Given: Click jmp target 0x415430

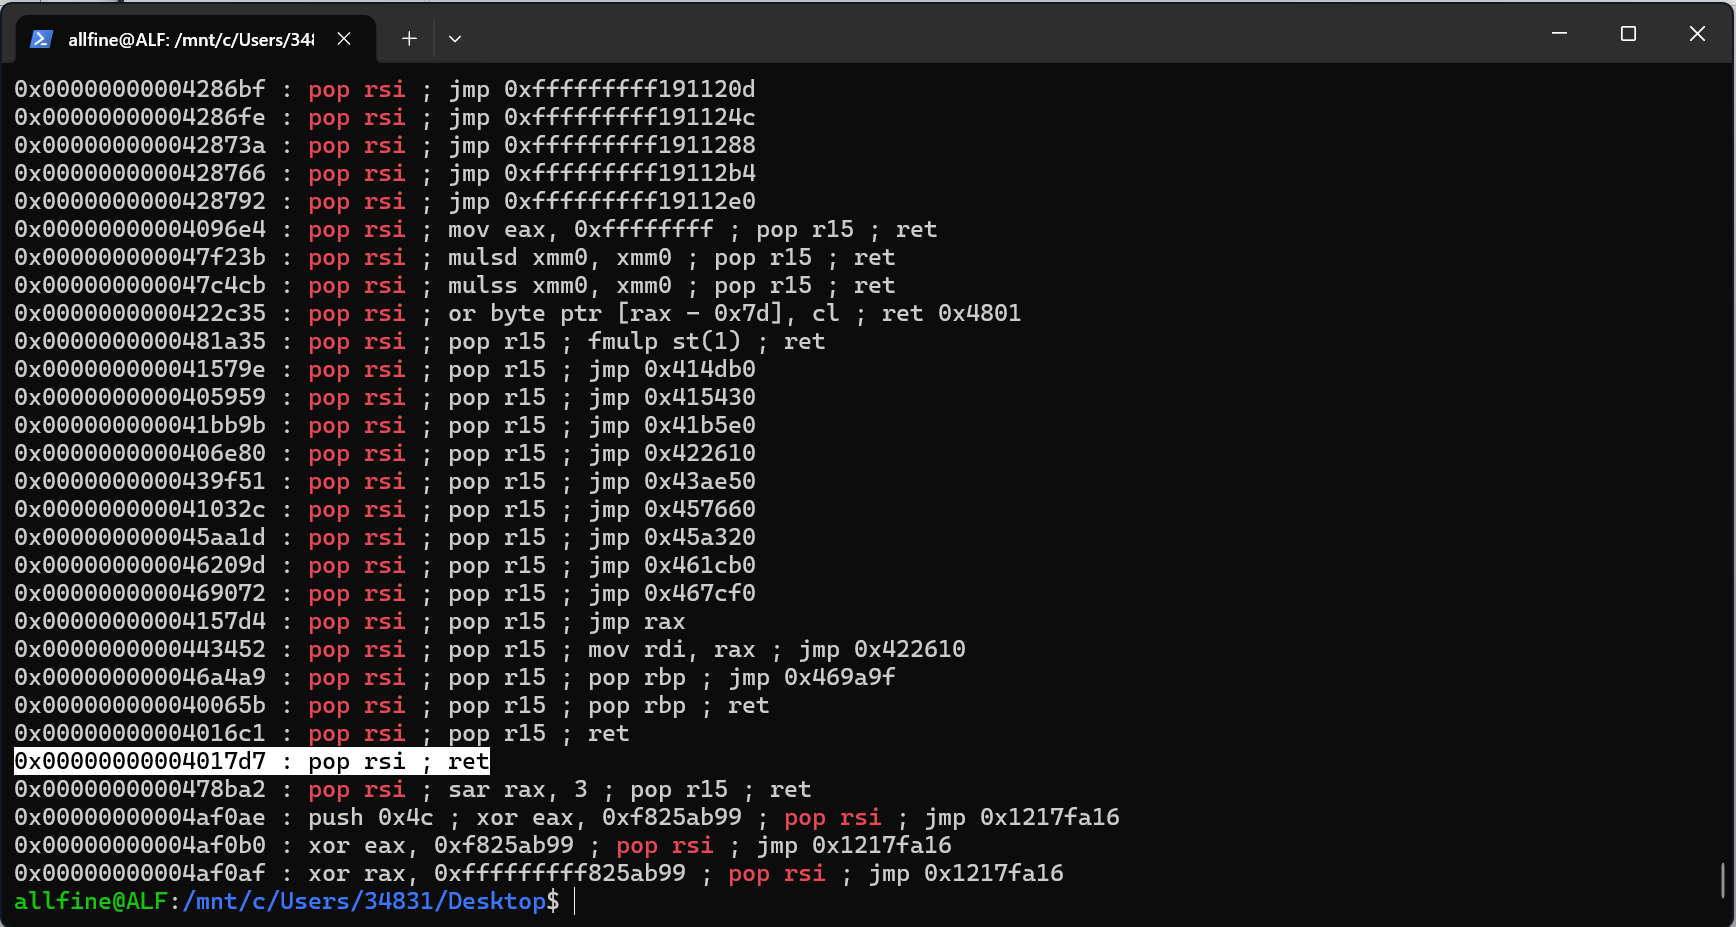Looking at the screenshot, I should coord(700,397).
